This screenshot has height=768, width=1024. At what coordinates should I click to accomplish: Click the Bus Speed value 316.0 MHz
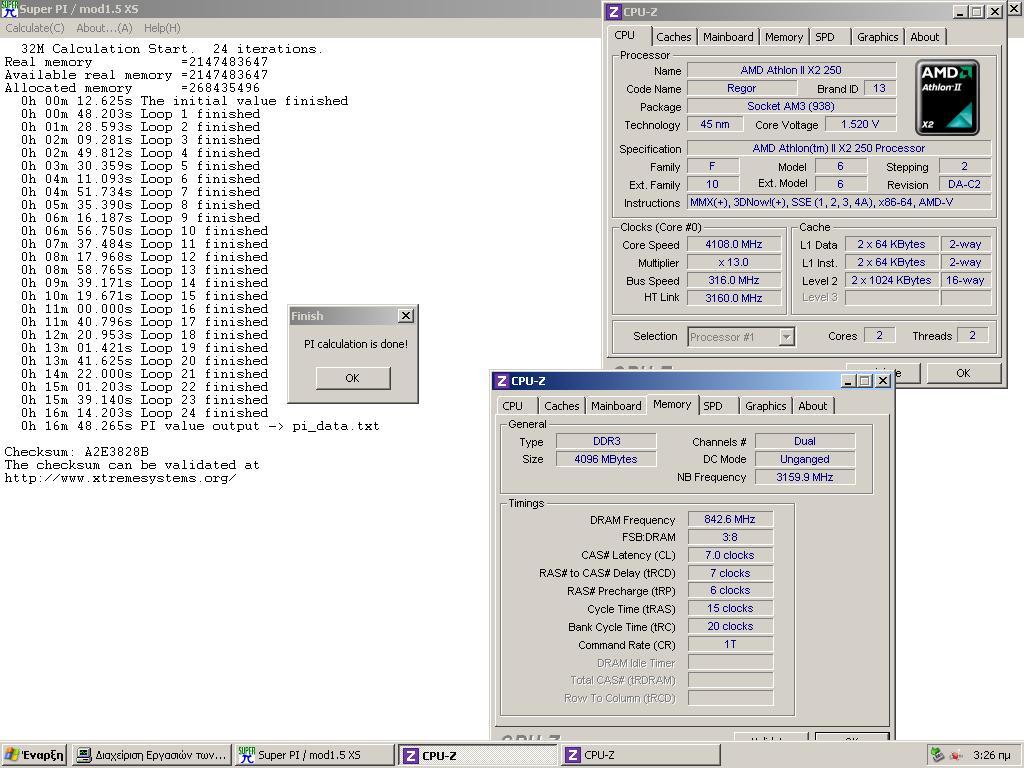734,280
